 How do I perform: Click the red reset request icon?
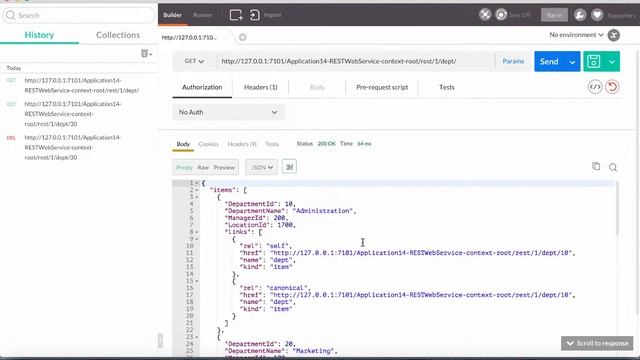[612, 87]
